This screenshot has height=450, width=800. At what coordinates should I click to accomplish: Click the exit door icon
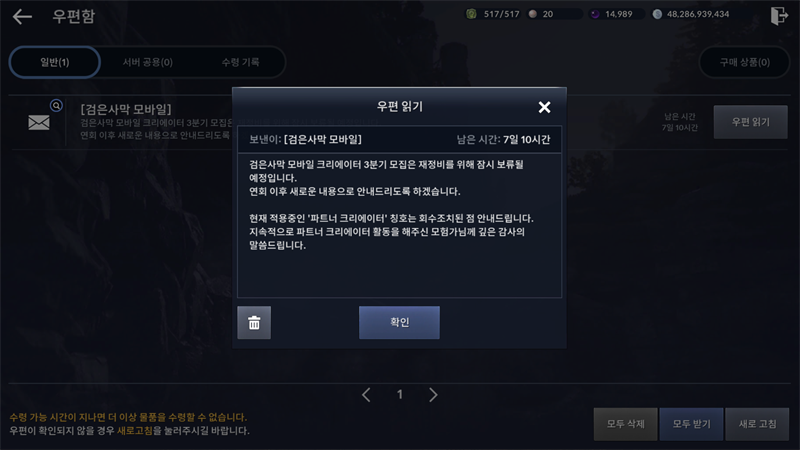pyautogui.click(x=779, y=15)
